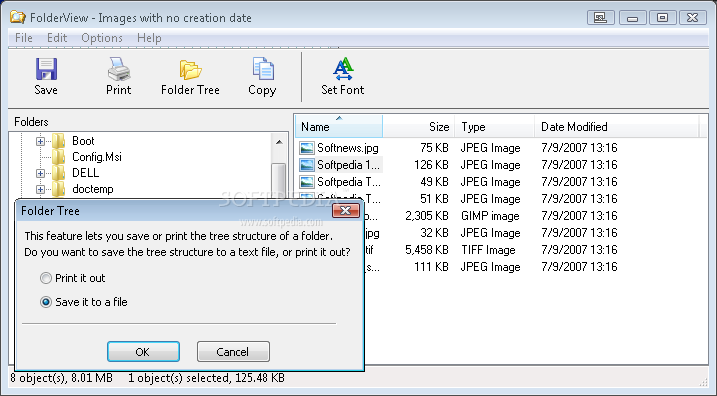
Task: Click the Softpedia T... 49 KB file icon
Action: (307, 182)
